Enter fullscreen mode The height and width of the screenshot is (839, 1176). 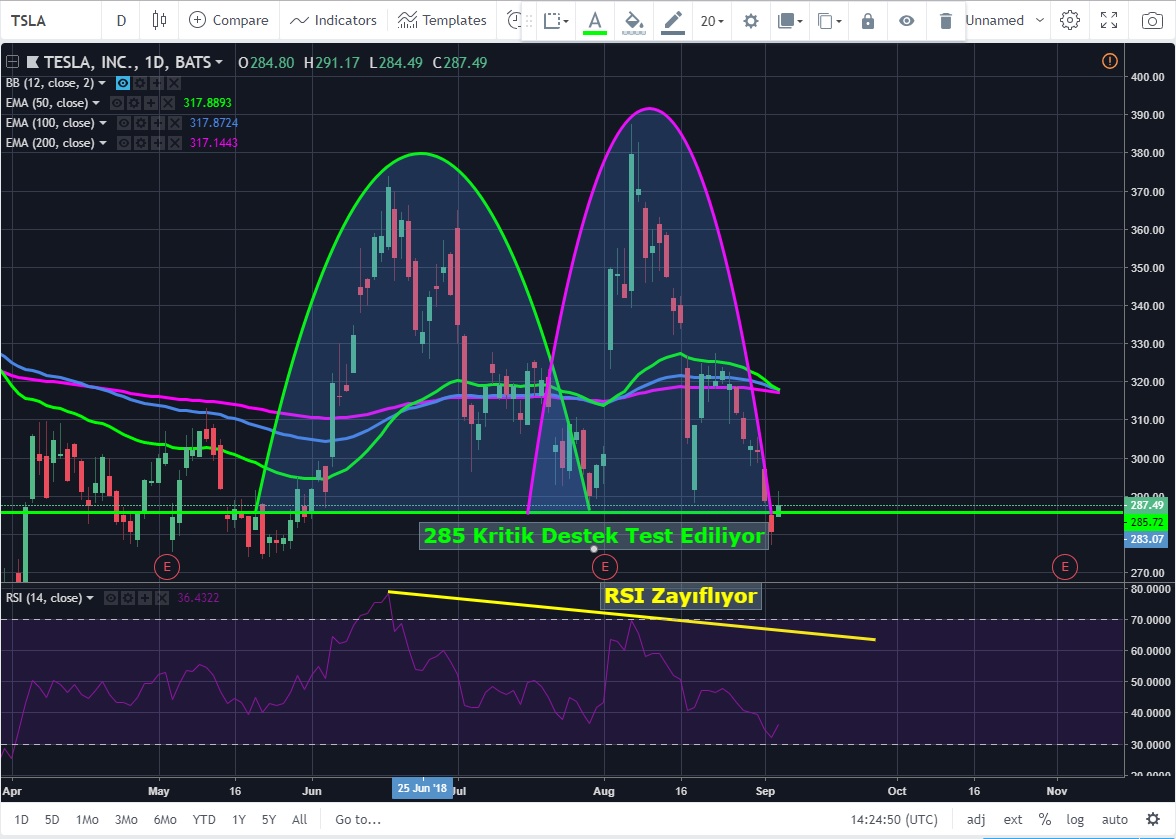(x=1109, y=20)
